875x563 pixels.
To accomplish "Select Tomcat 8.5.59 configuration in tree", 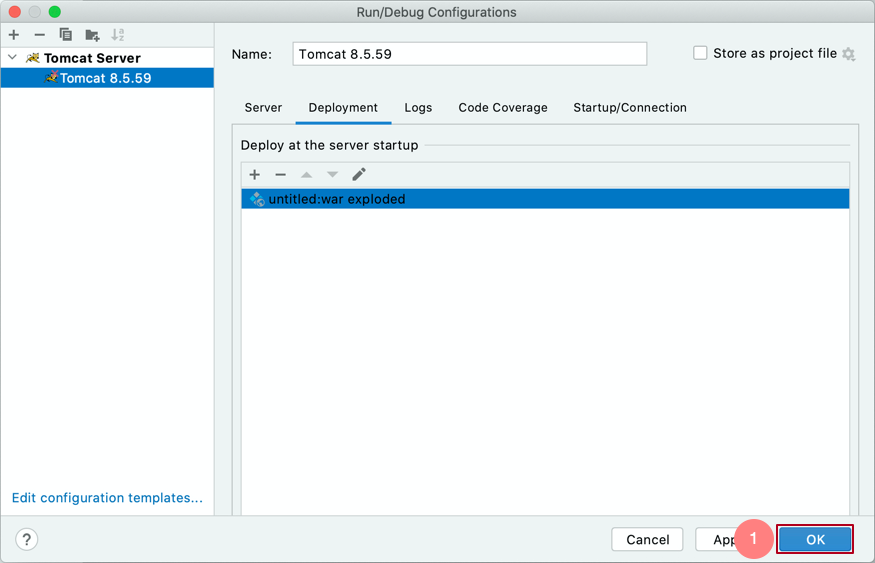I will (x=107, y=78).
